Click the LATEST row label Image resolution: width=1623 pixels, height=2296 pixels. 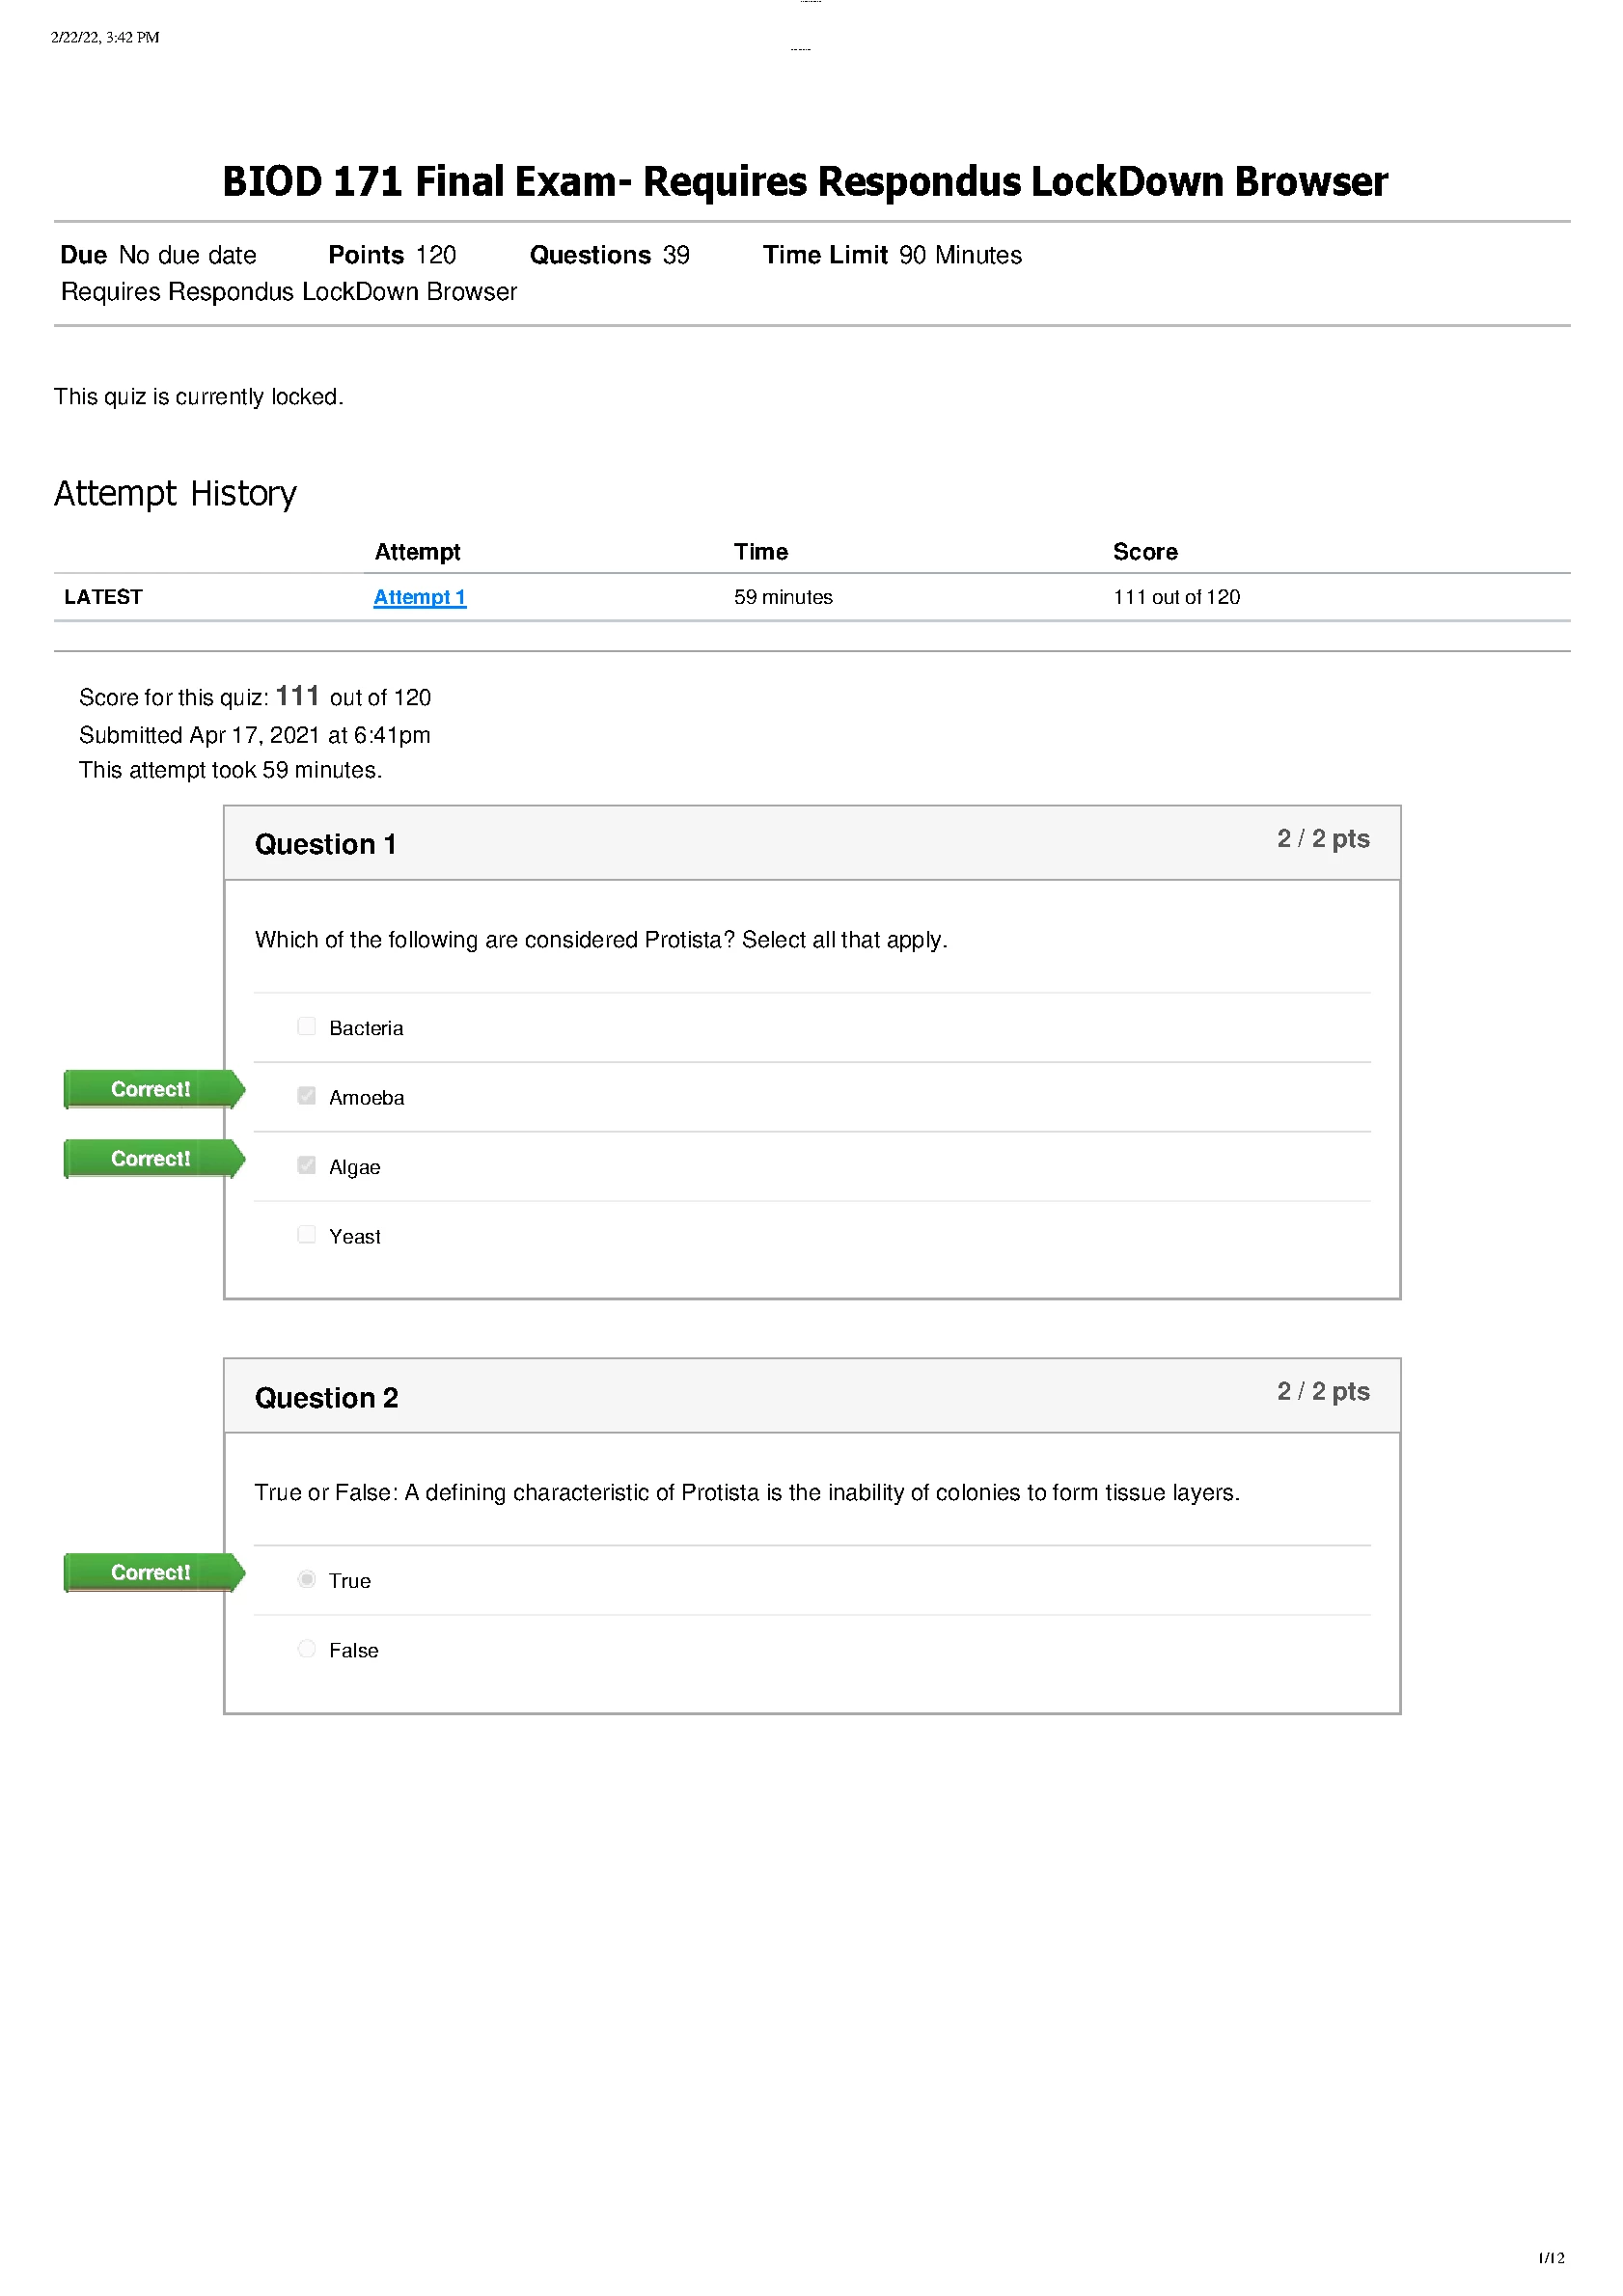point(103,597)
